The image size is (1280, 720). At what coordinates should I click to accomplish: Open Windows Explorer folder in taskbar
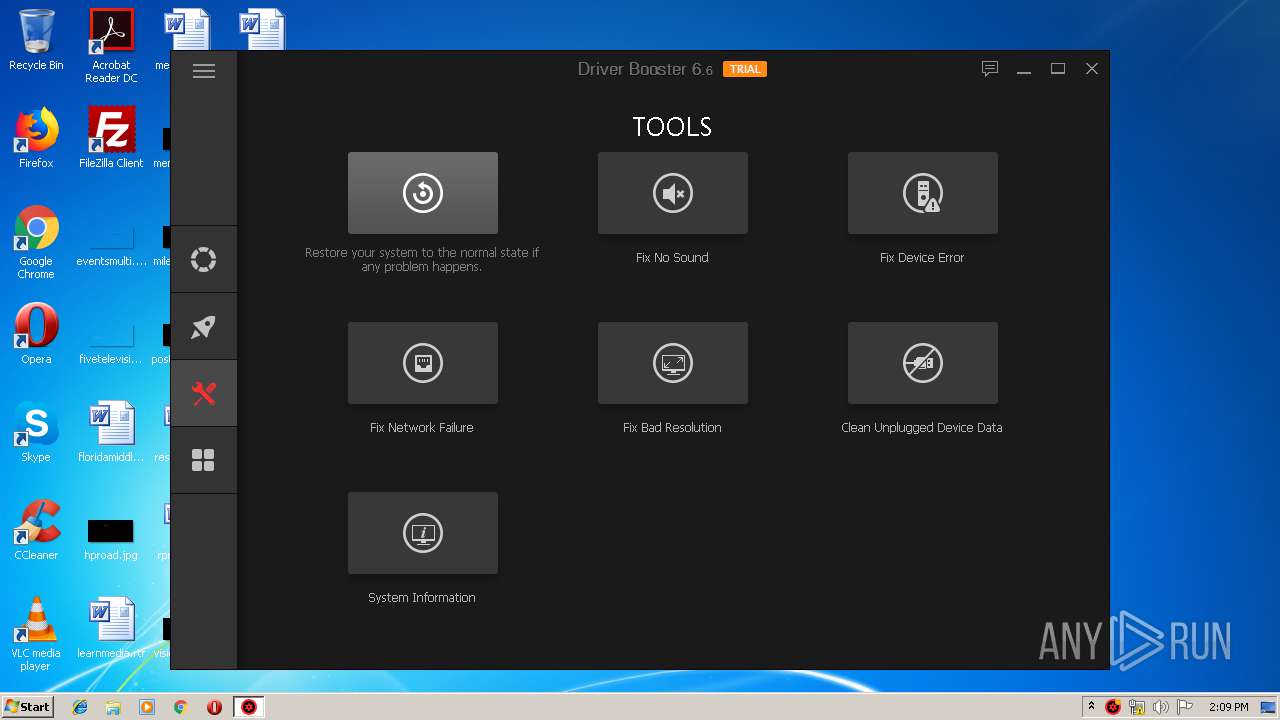tap(113, 707)
